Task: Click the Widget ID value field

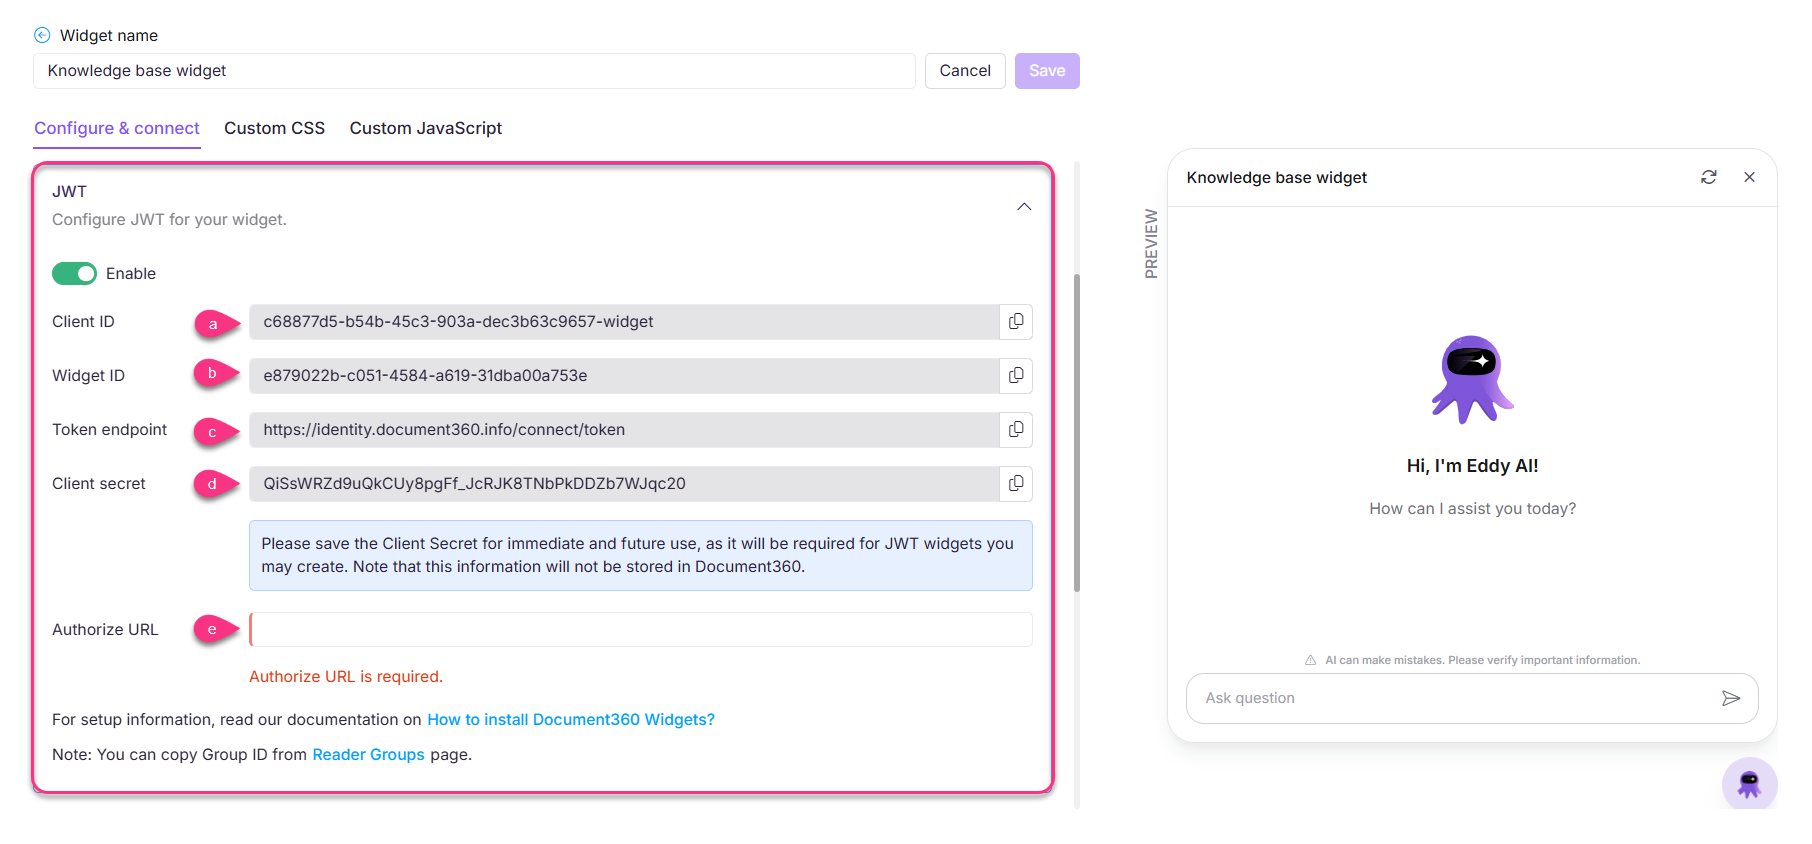Action: [x=624, y=376]
